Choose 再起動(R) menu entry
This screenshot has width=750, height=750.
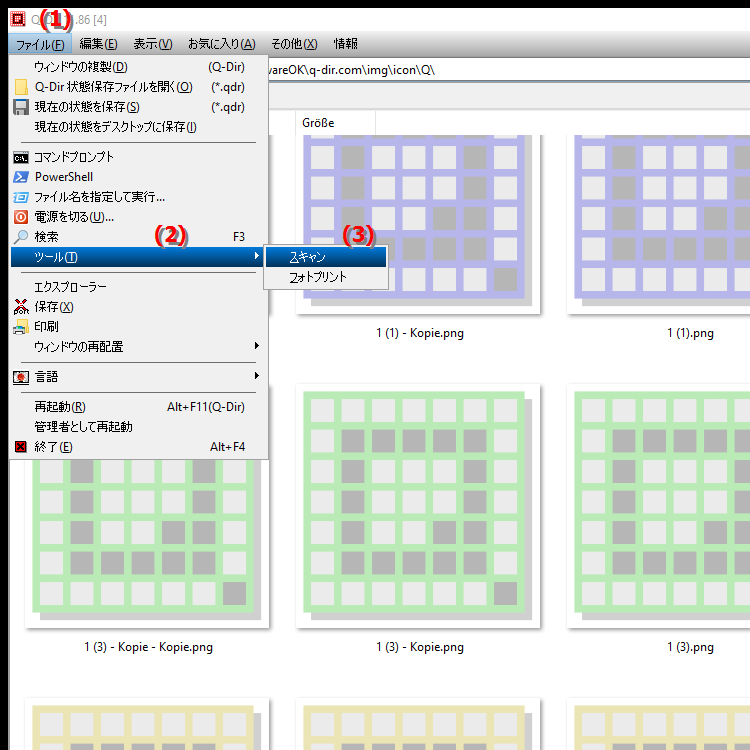click(x=139, y=407)
